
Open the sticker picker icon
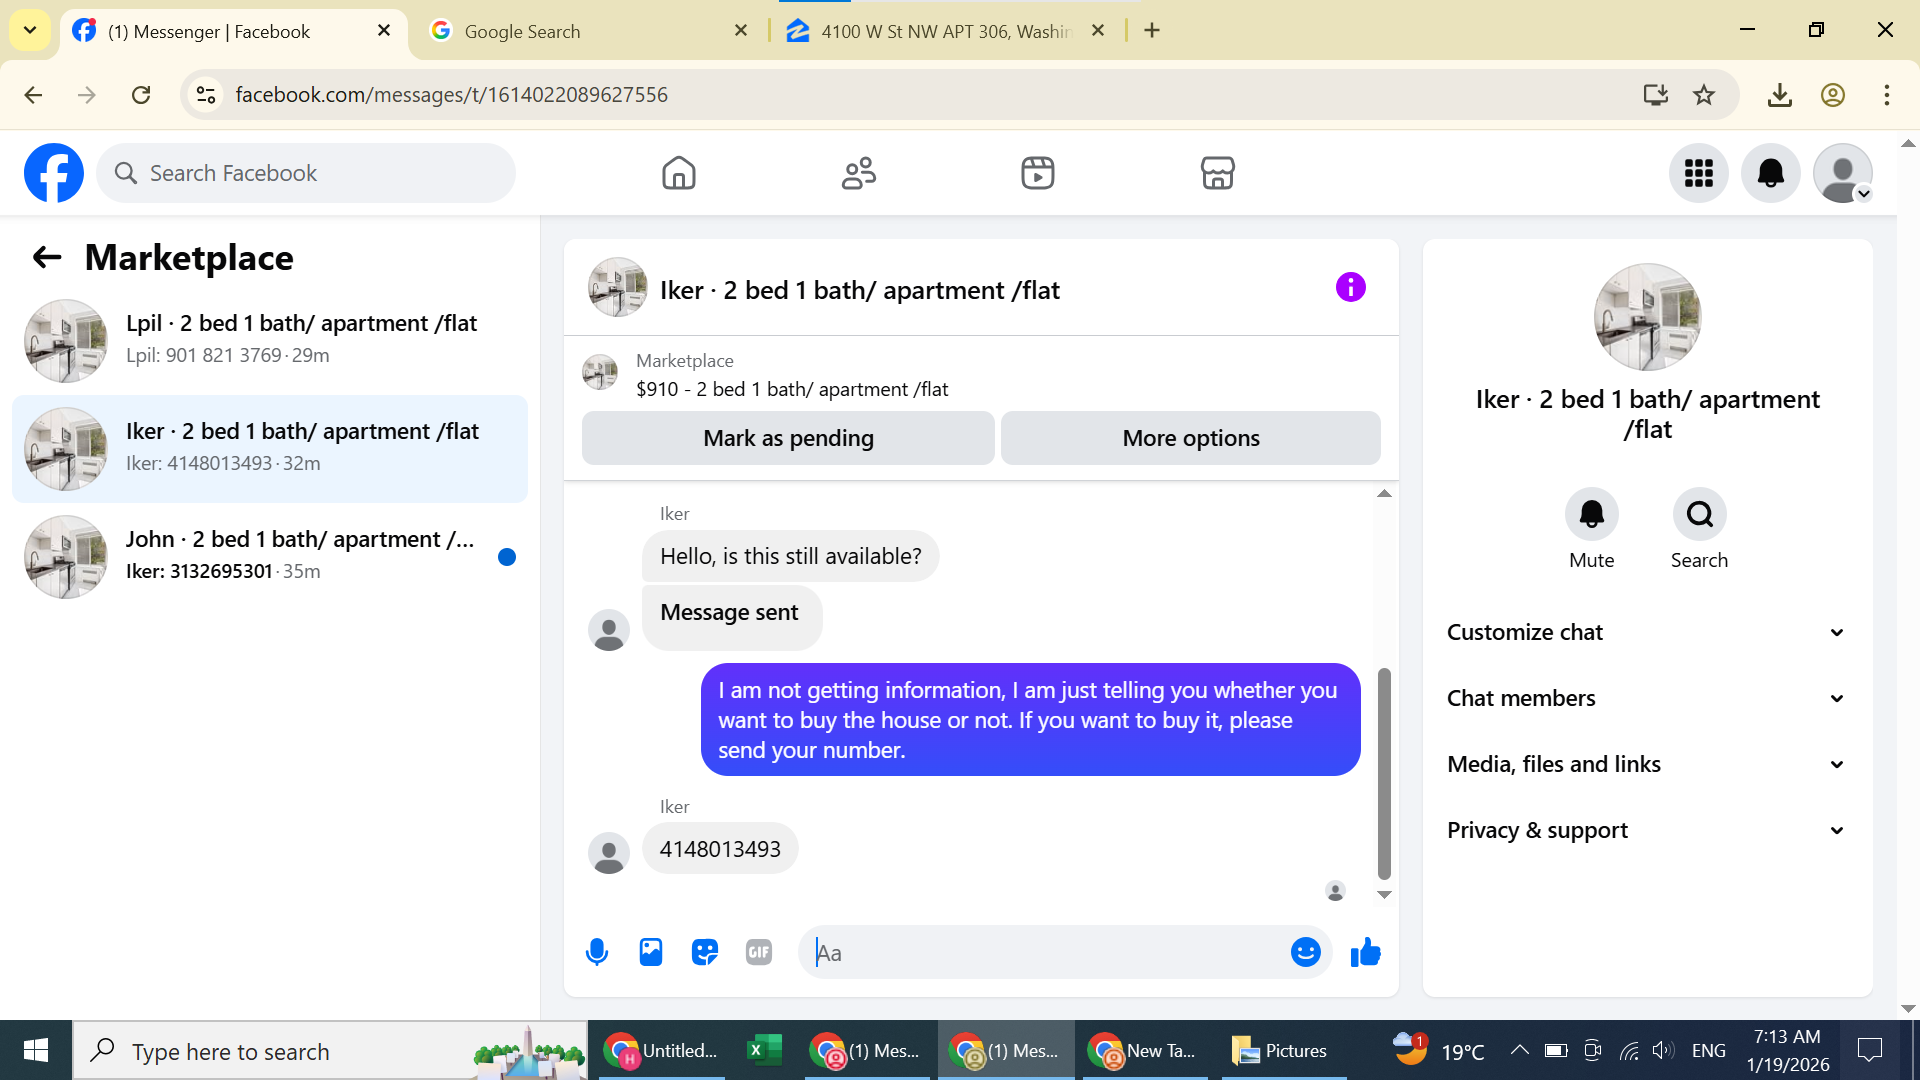[705, 952]
